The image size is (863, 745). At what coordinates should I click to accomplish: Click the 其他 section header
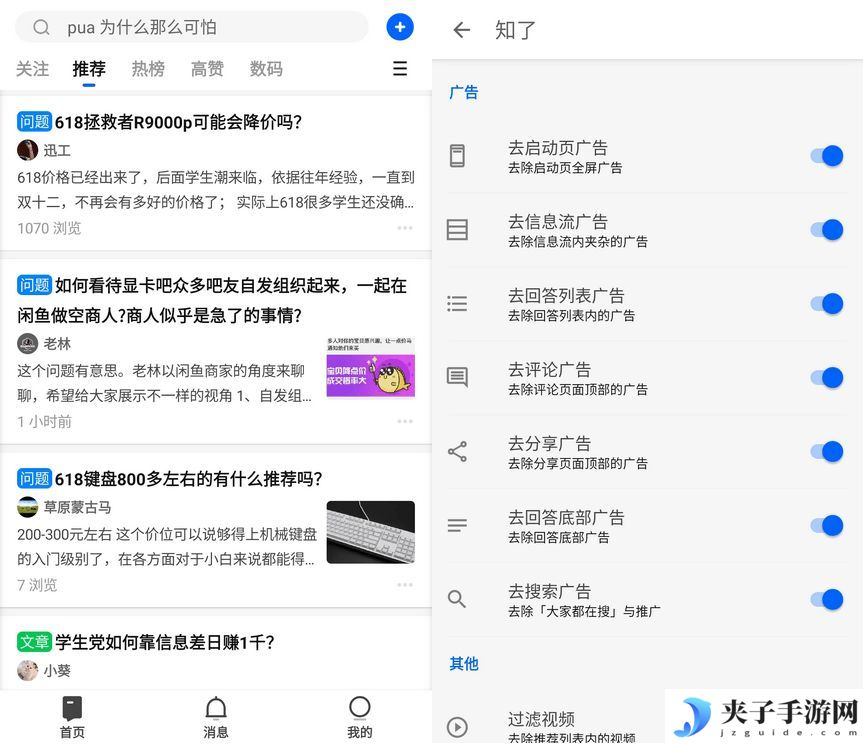point(463,664)
